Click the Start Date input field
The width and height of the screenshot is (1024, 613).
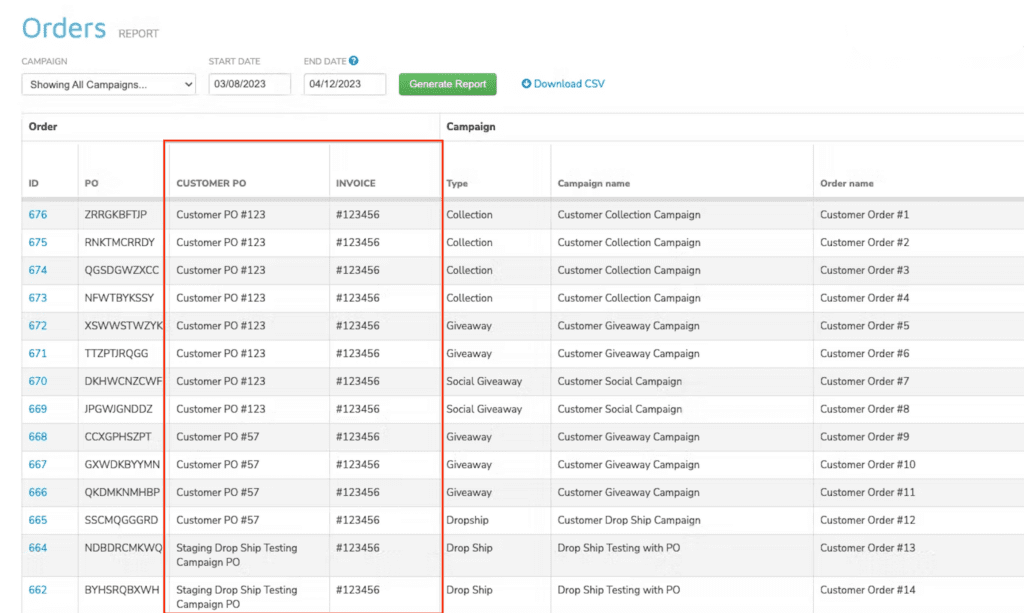point(249,85)
